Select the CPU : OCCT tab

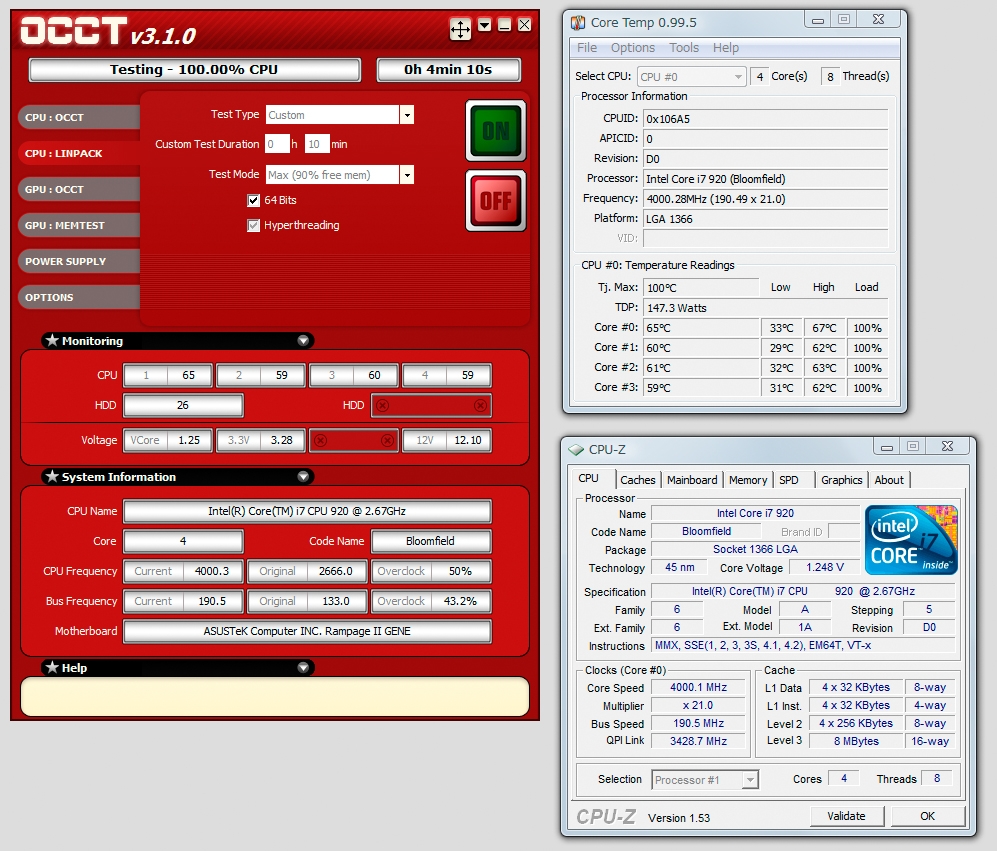79,118
